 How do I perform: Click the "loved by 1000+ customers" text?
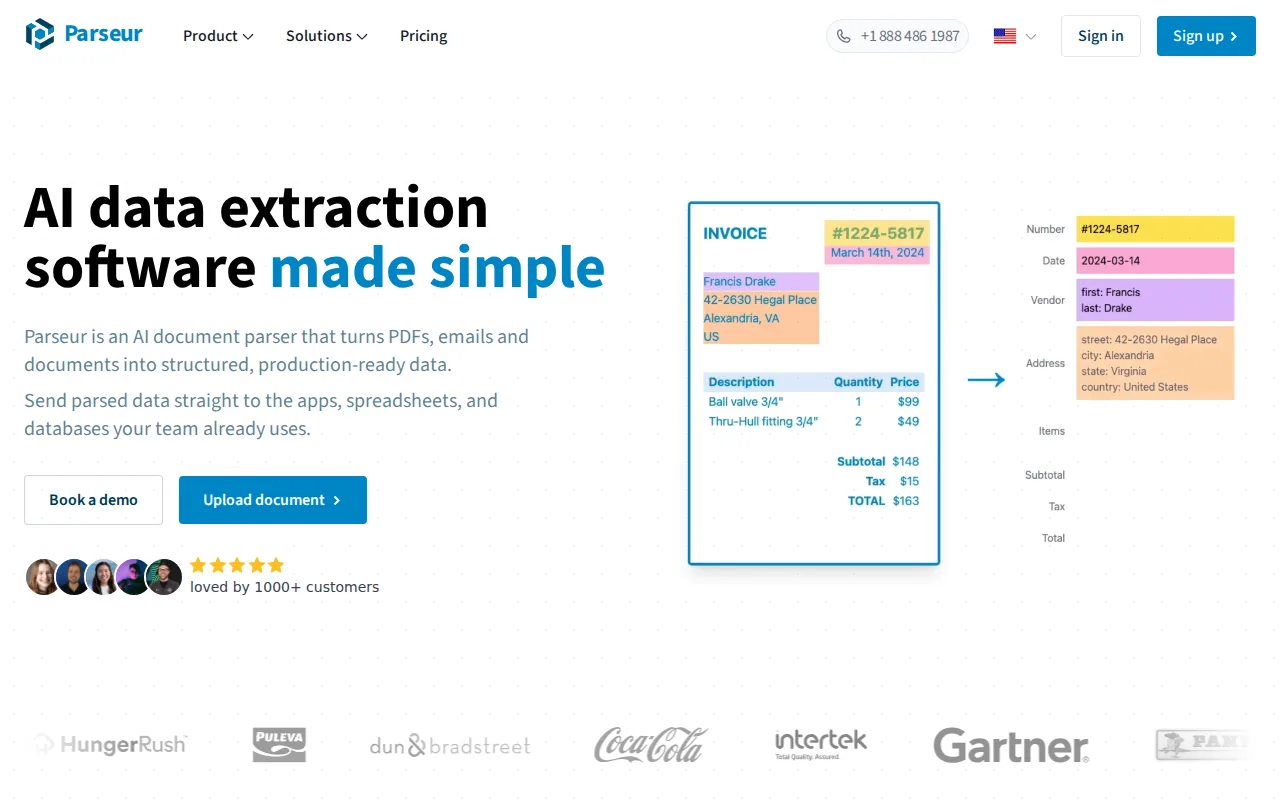[285, 587]
